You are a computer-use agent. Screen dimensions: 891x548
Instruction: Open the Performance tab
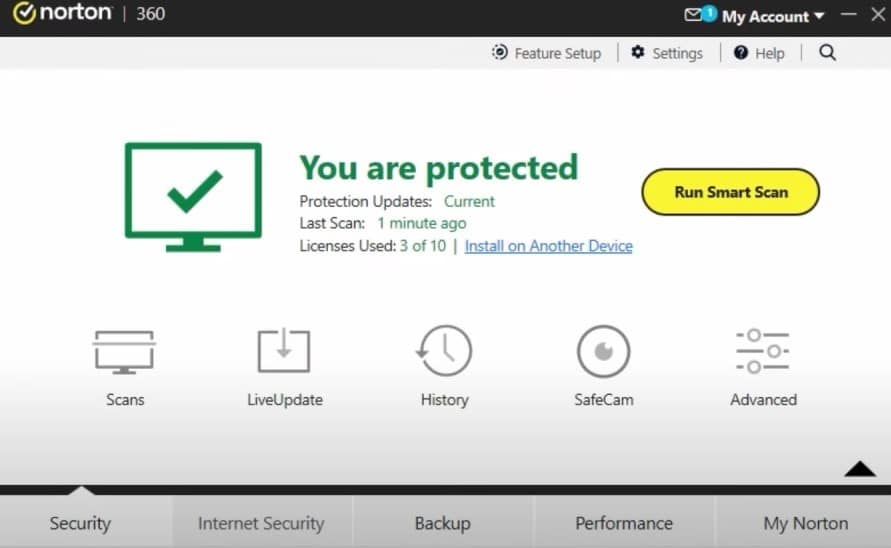tap(624, 523)
